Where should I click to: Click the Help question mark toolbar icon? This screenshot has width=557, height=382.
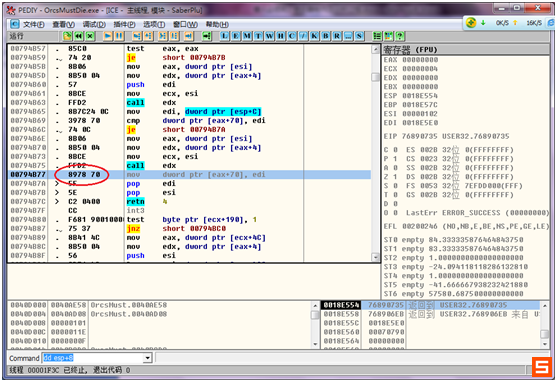coord(400,36)
